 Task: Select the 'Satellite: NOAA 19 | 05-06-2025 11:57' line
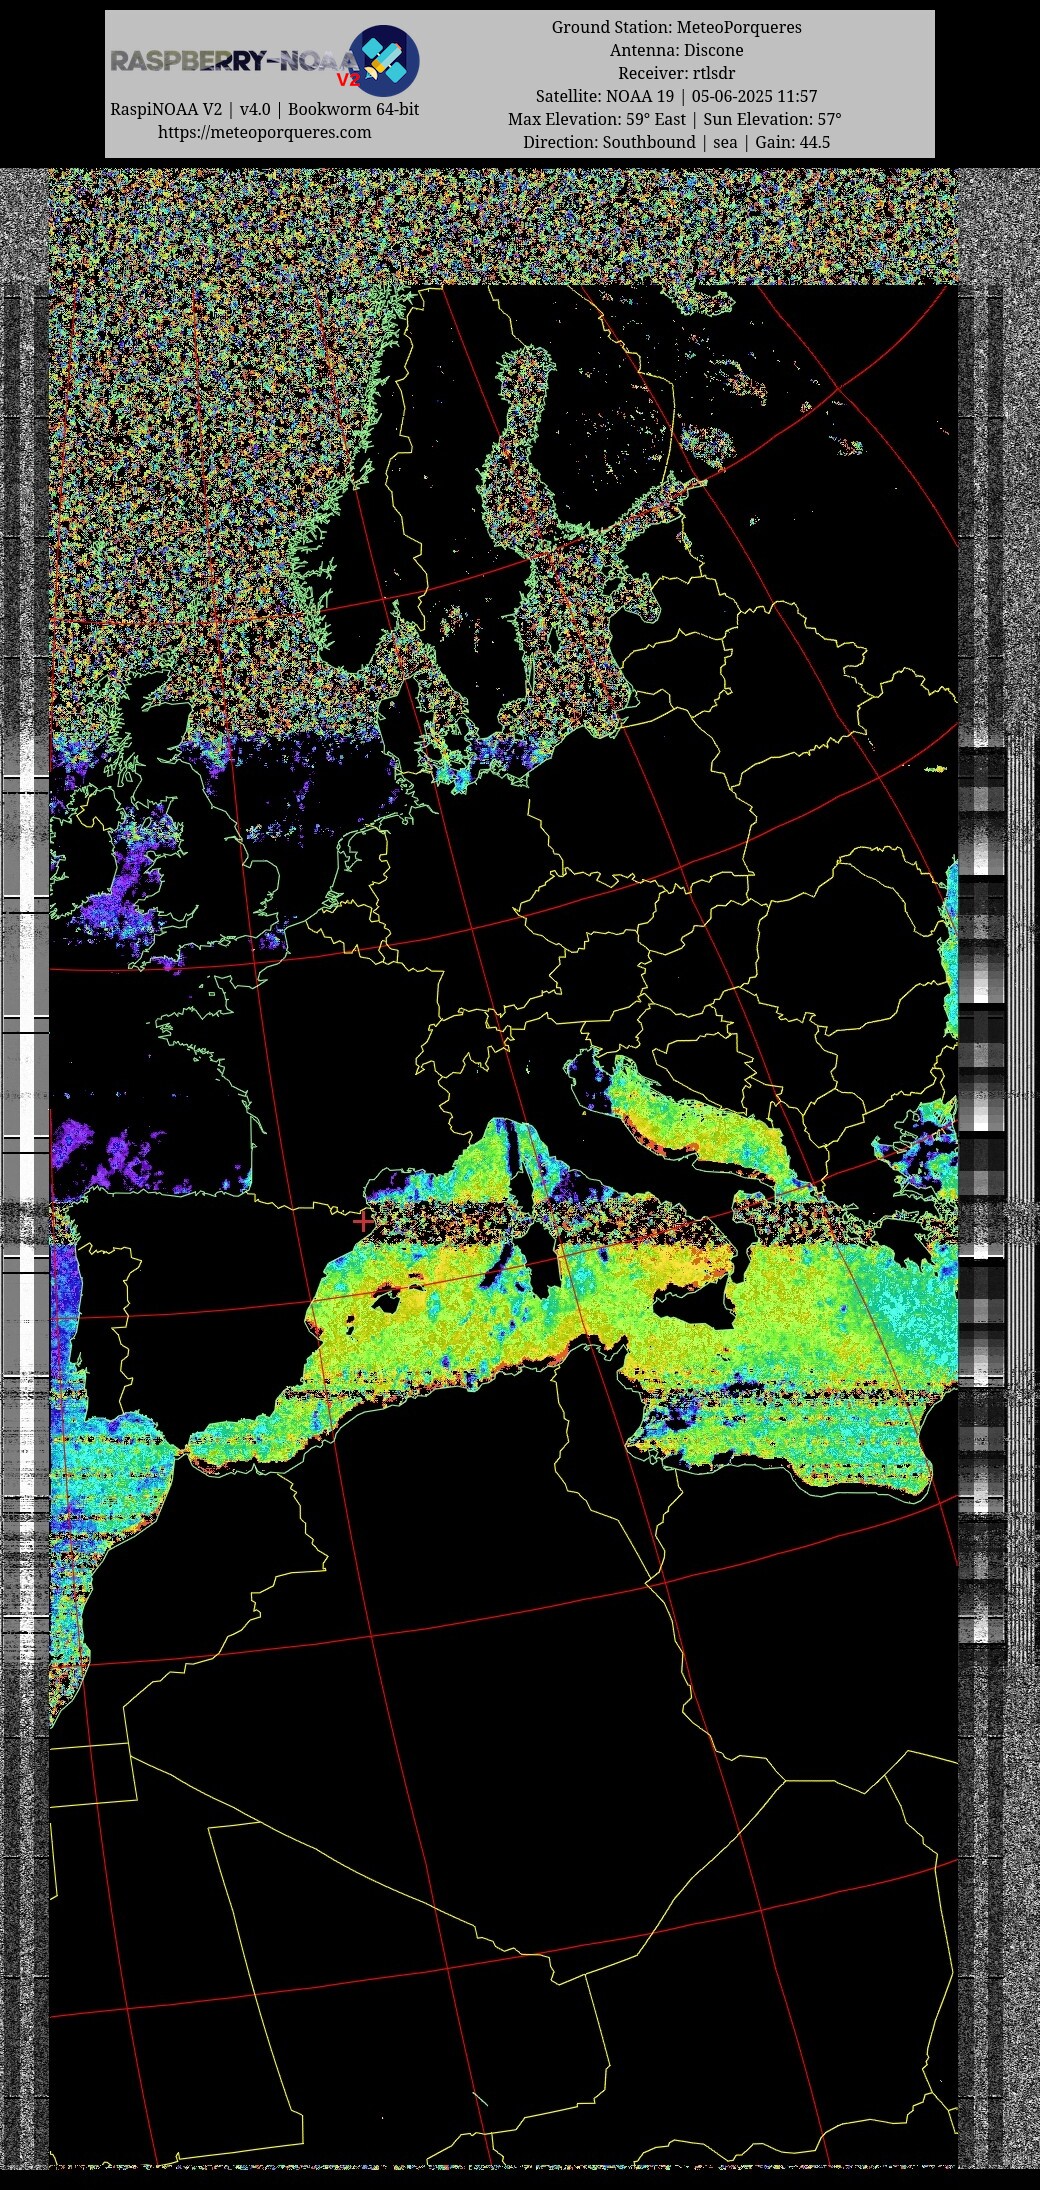[x=677, y=96]
